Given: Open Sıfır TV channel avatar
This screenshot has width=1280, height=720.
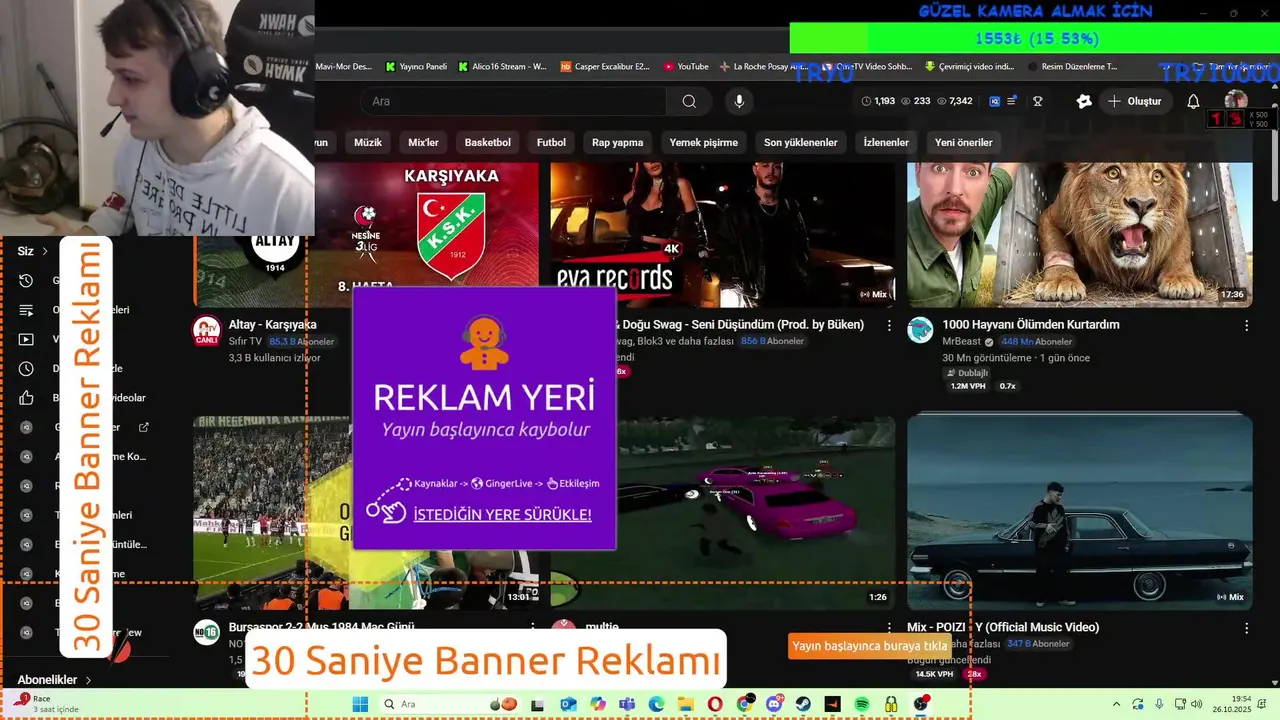Looking at the screenshot, I should (x=206, y=330).
